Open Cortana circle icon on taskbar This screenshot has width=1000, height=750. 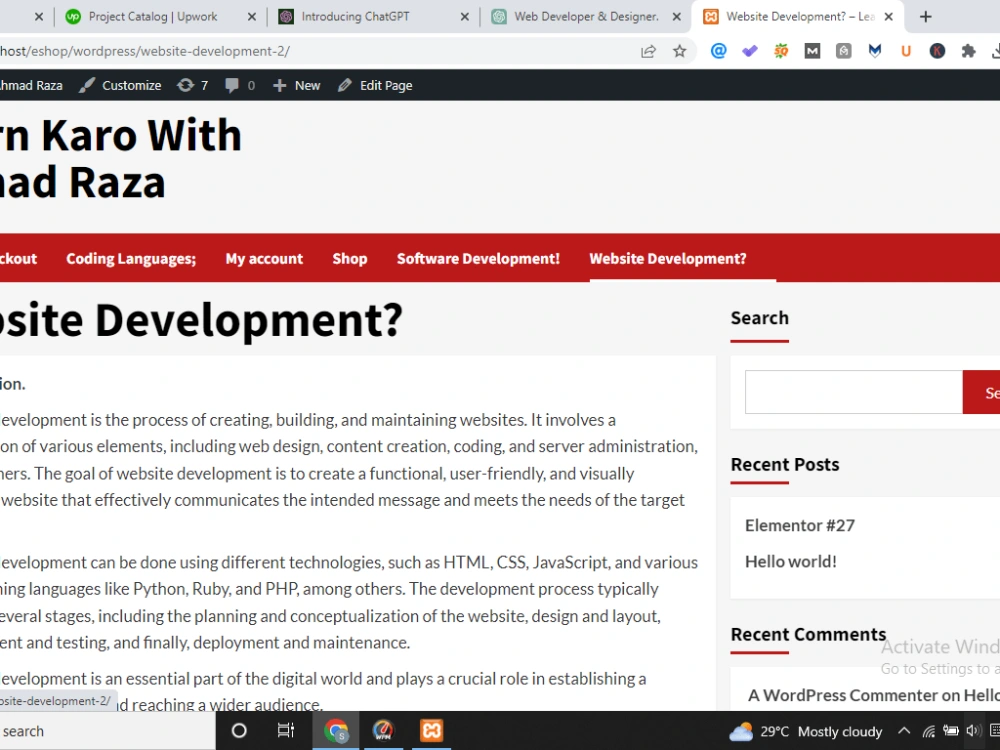coord(239,731)
